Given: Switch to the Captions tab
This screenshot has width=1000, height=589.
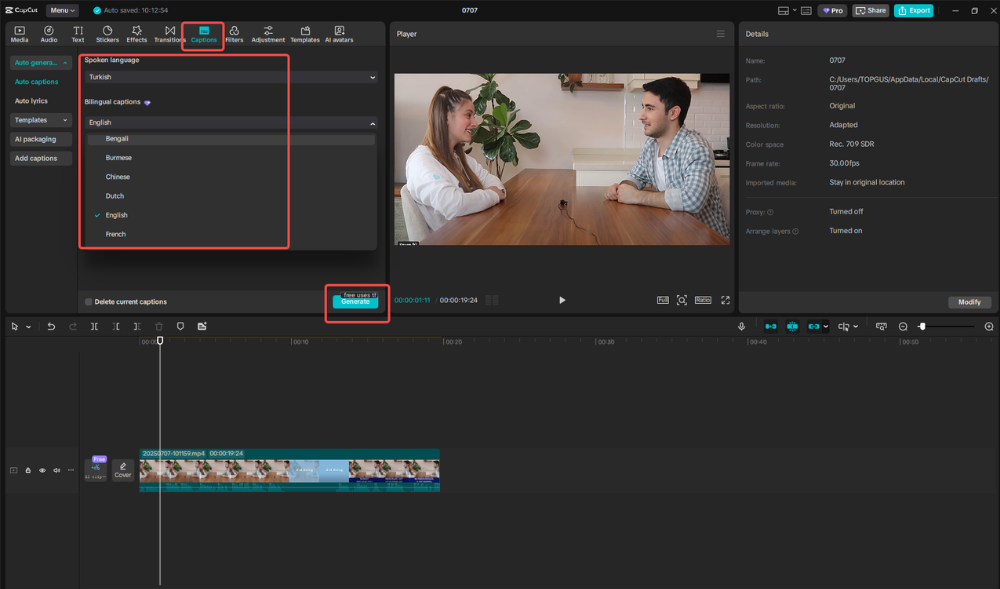Looking at the screenshot, I should (202, 33).
